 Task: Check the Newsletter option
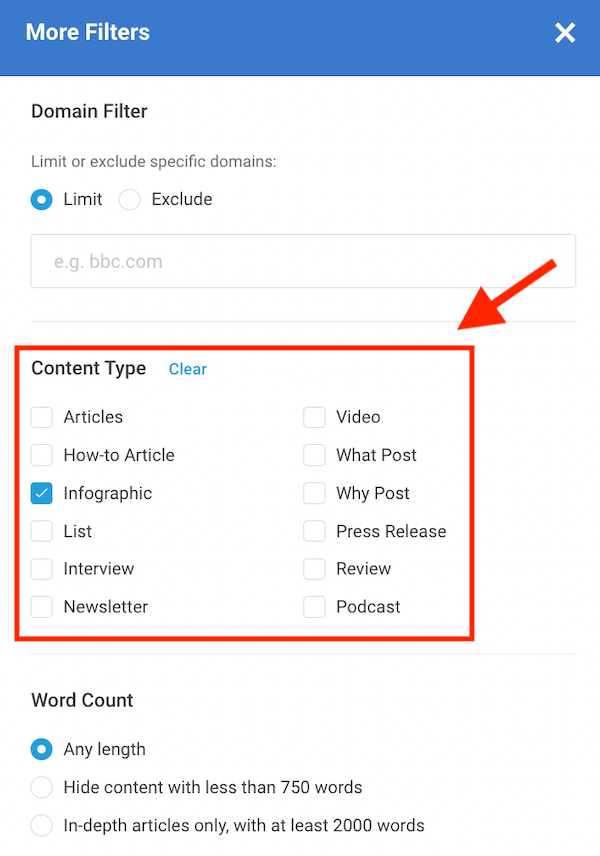(x=42, y=607)
